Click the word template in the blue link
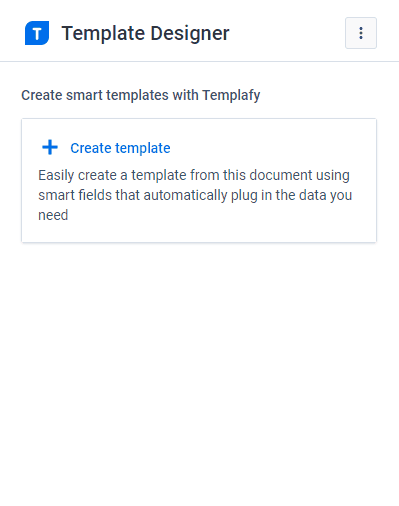Viewport: 399px width, 506px height. [143, 148]
